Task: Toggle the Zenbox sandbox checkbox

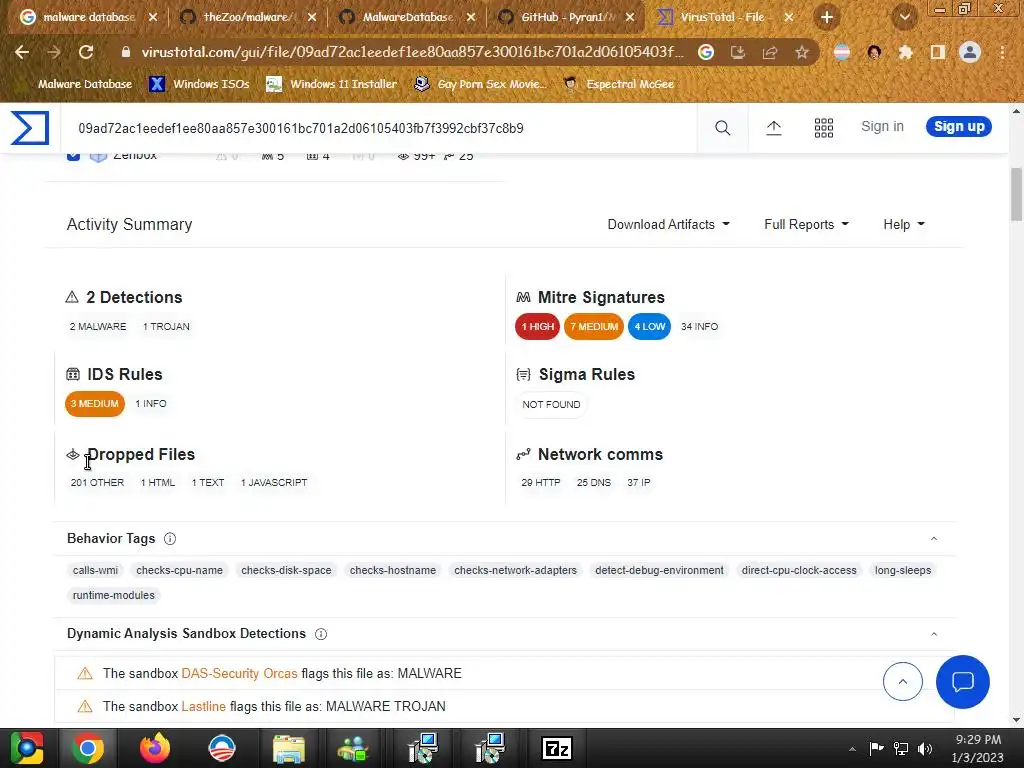Action: click(x=73, y=156)
